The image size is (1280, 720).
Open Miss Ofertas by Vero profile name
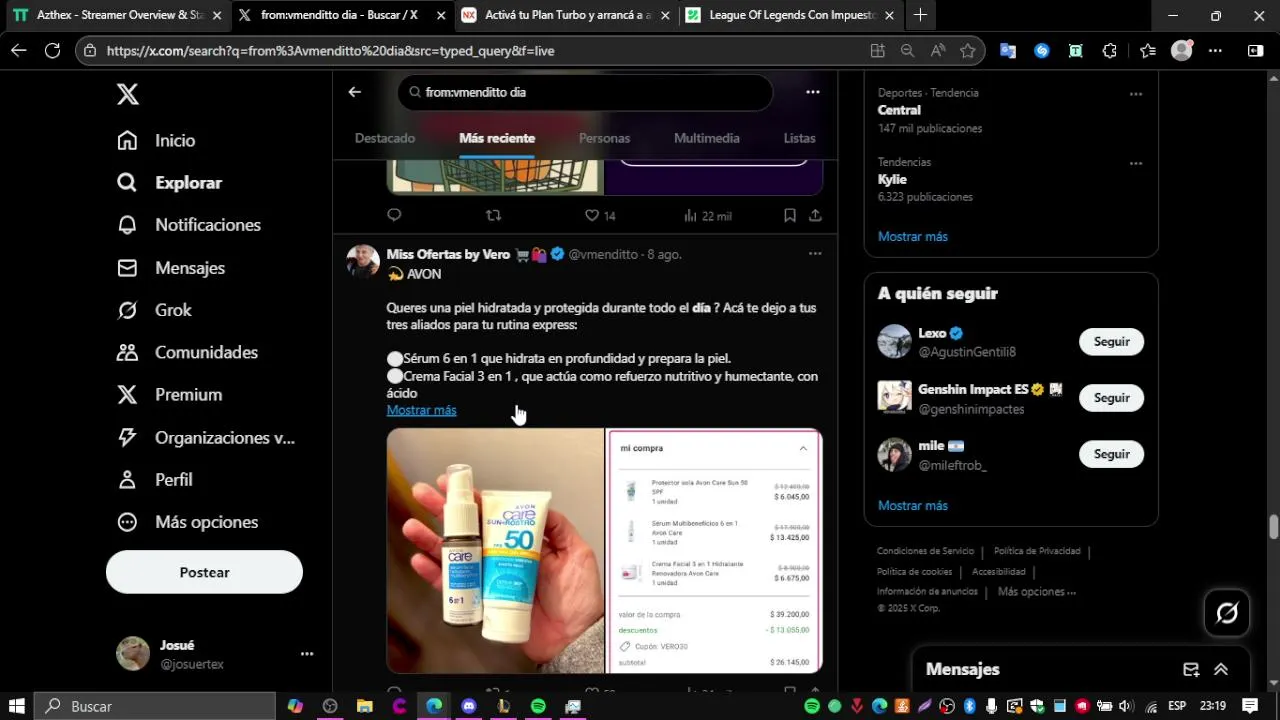448,254
